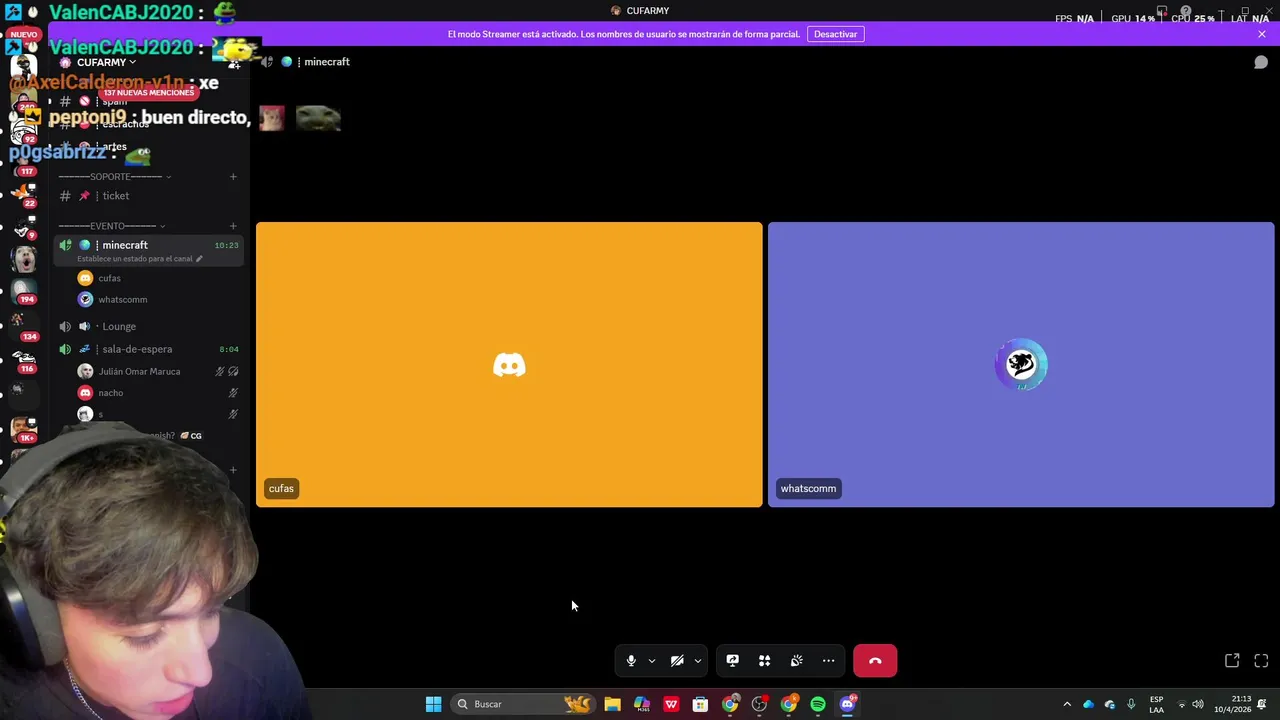
Task: Open server with 194 badge in sidebar
Action: pyautogui.click(x=24, y=291)
